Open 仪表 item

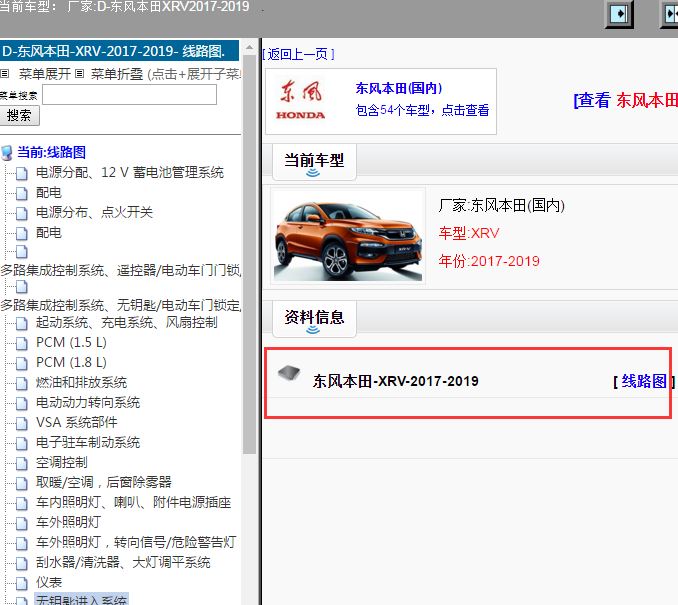(x=49, y=583)
